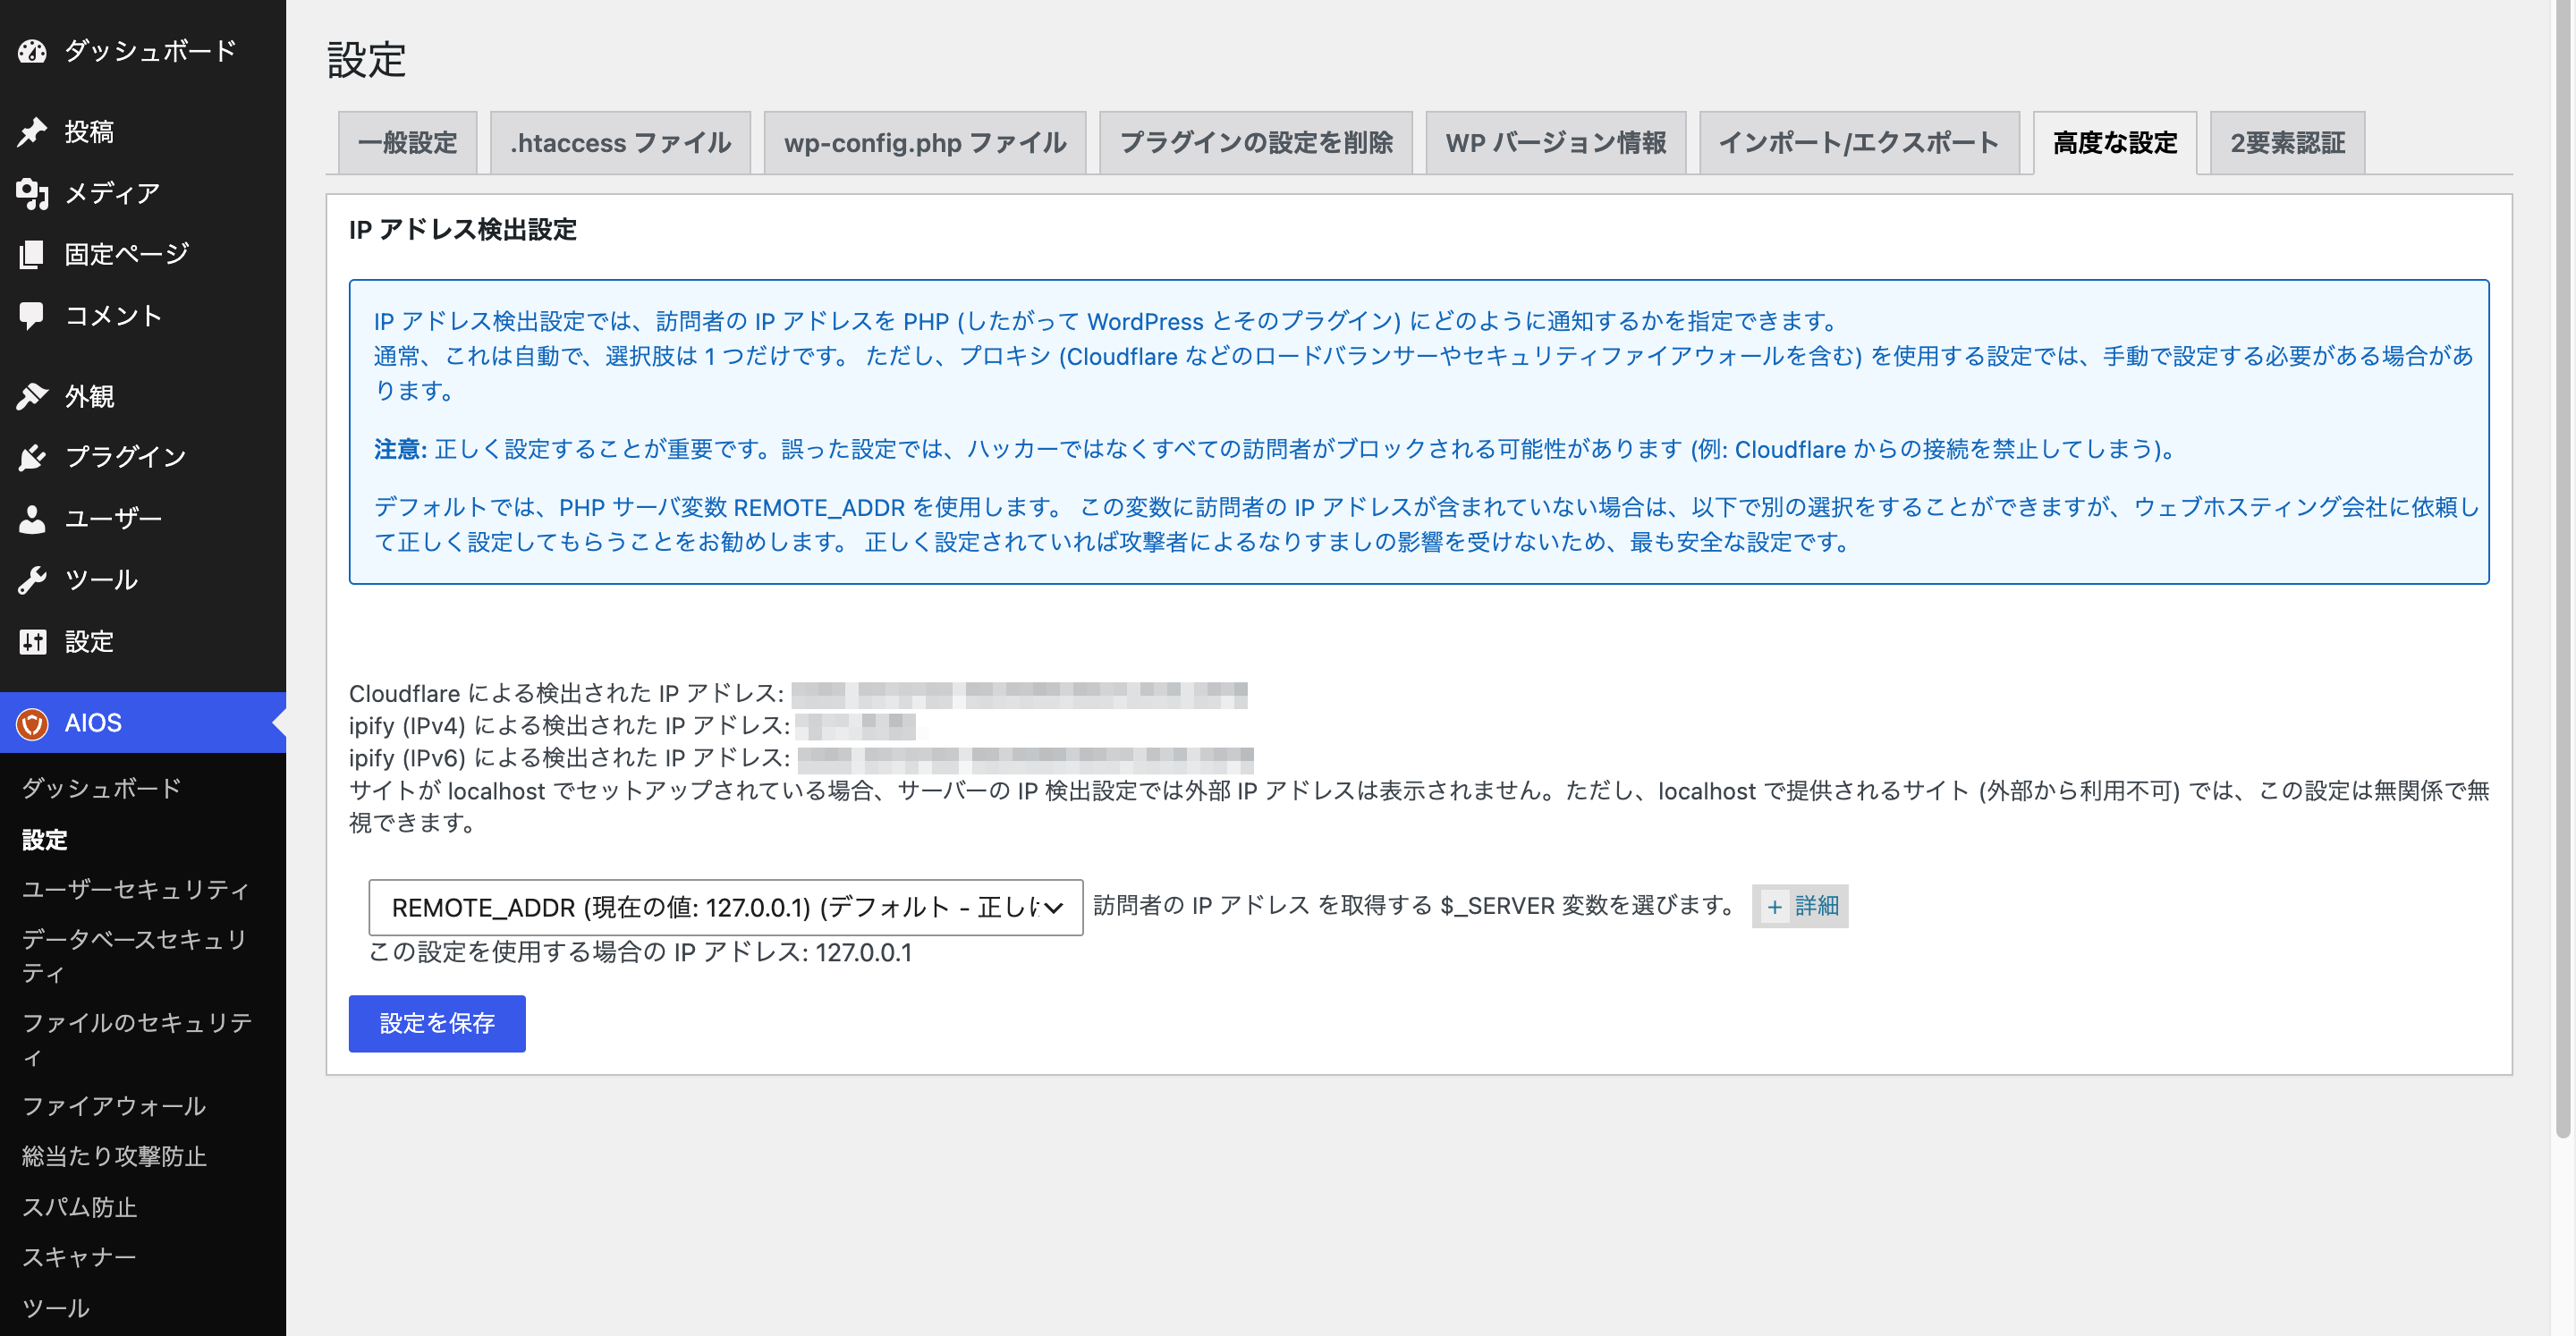This screenshot has height=1336, width=2576.
Task: Open the インポート/エクスポート tab
Action: pos(1859,143)
